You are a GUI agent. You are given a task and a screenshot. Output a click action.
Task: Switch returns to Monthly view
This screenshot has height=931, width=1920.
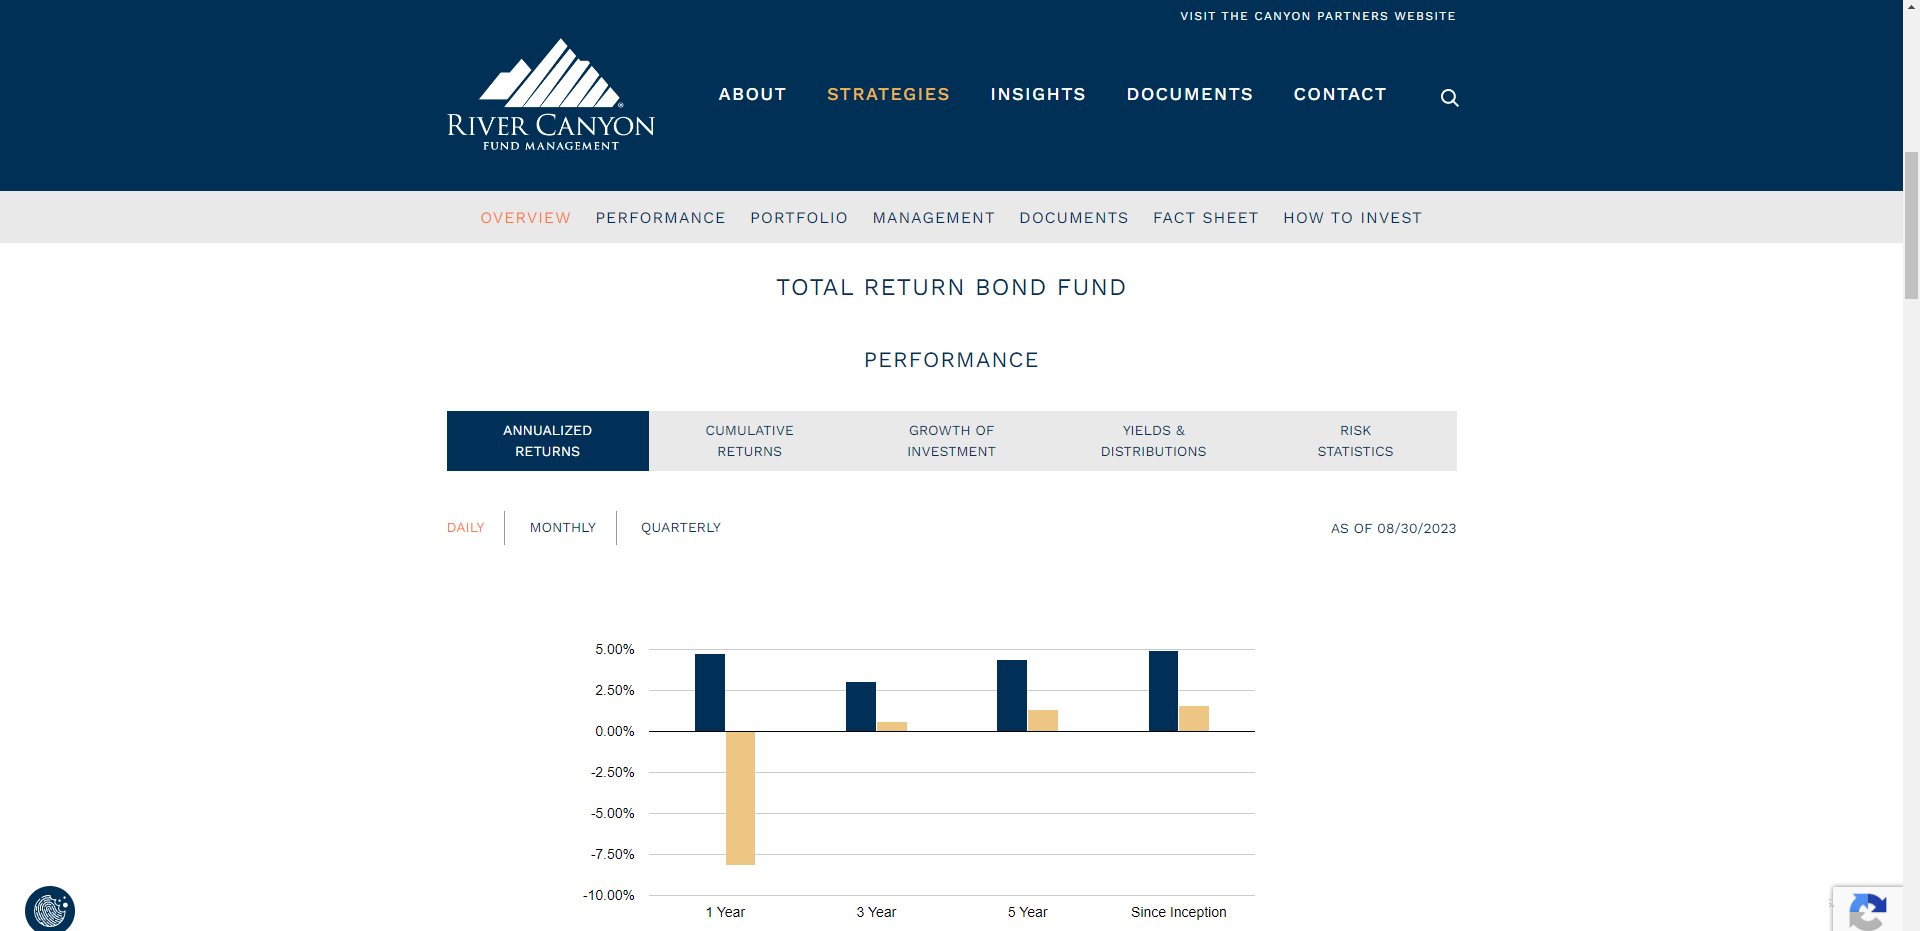click(x=562, y=528)
